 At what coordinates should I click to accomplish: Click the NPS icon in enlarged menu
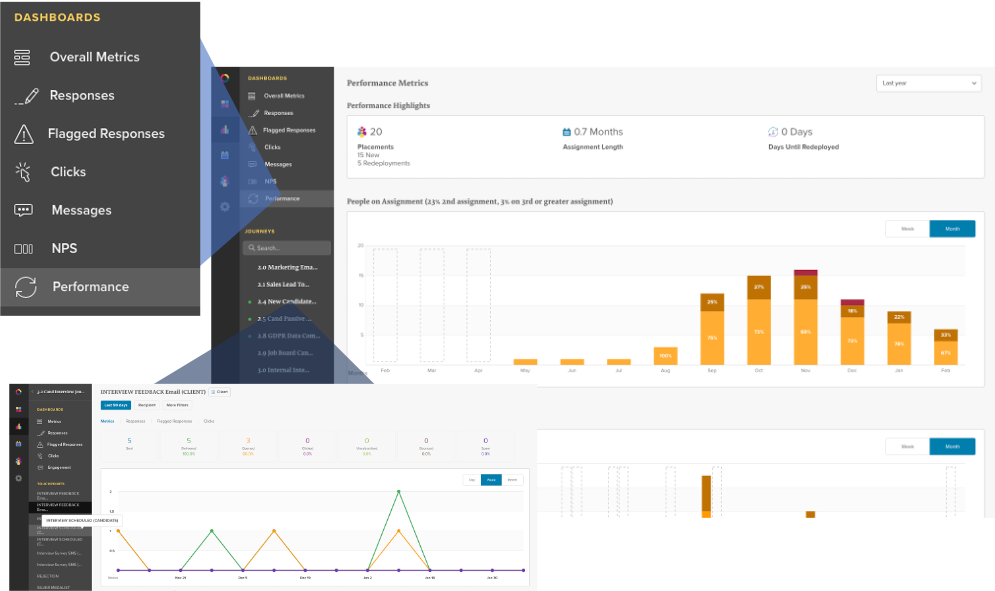(23, 249)
